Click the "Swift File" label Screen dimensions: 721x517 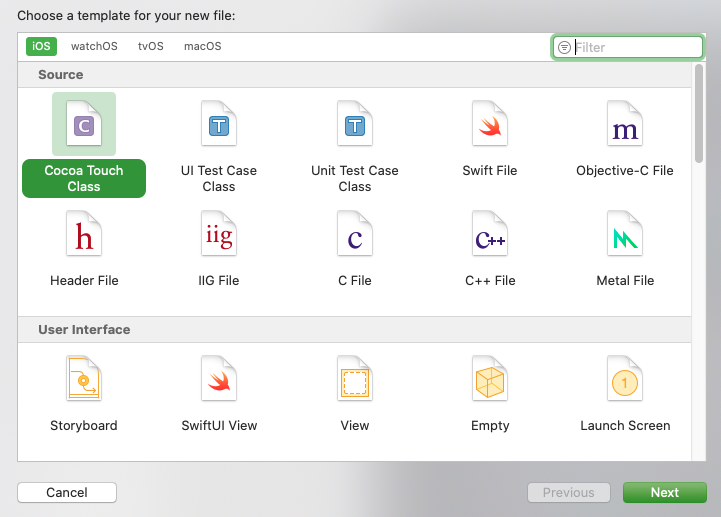click(490, 171)
